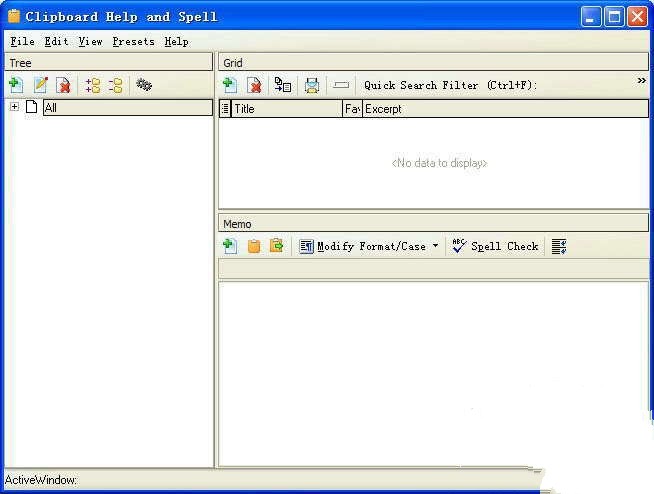
Task: Select the All tree item
Action: point(128,108)
